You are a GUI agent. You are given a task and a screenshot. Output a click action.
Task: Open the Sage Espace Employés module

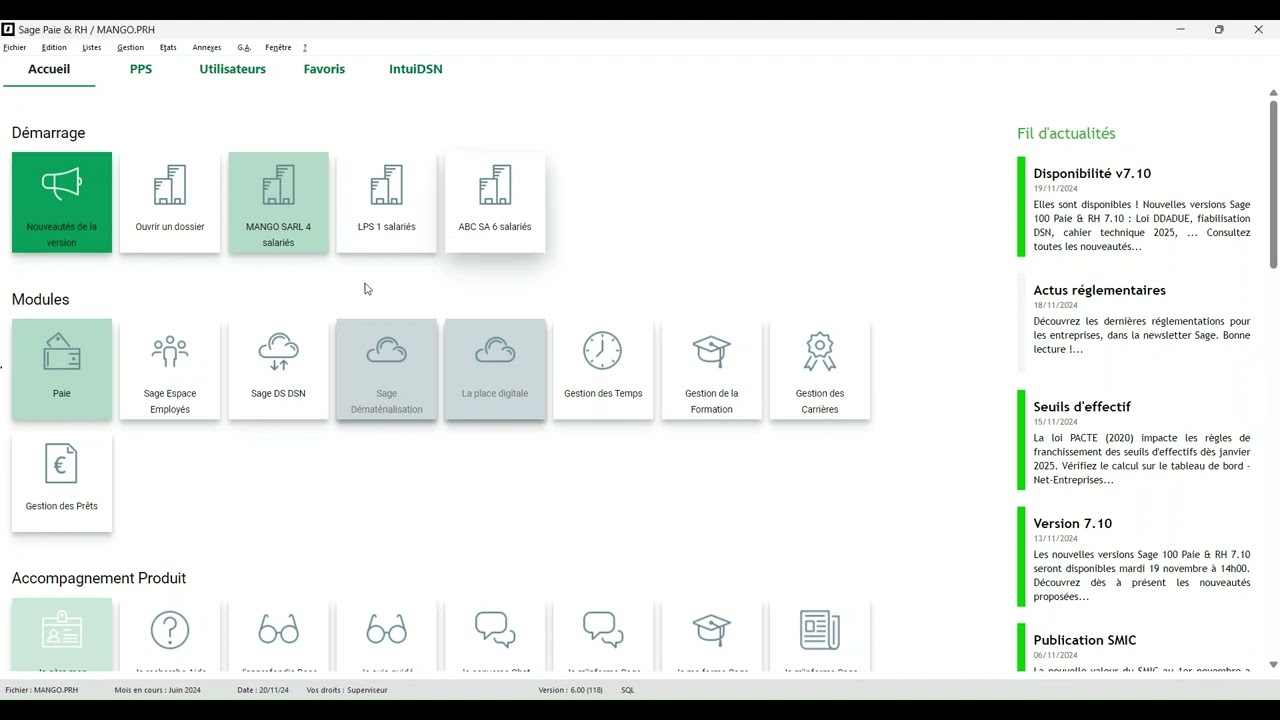170,369
